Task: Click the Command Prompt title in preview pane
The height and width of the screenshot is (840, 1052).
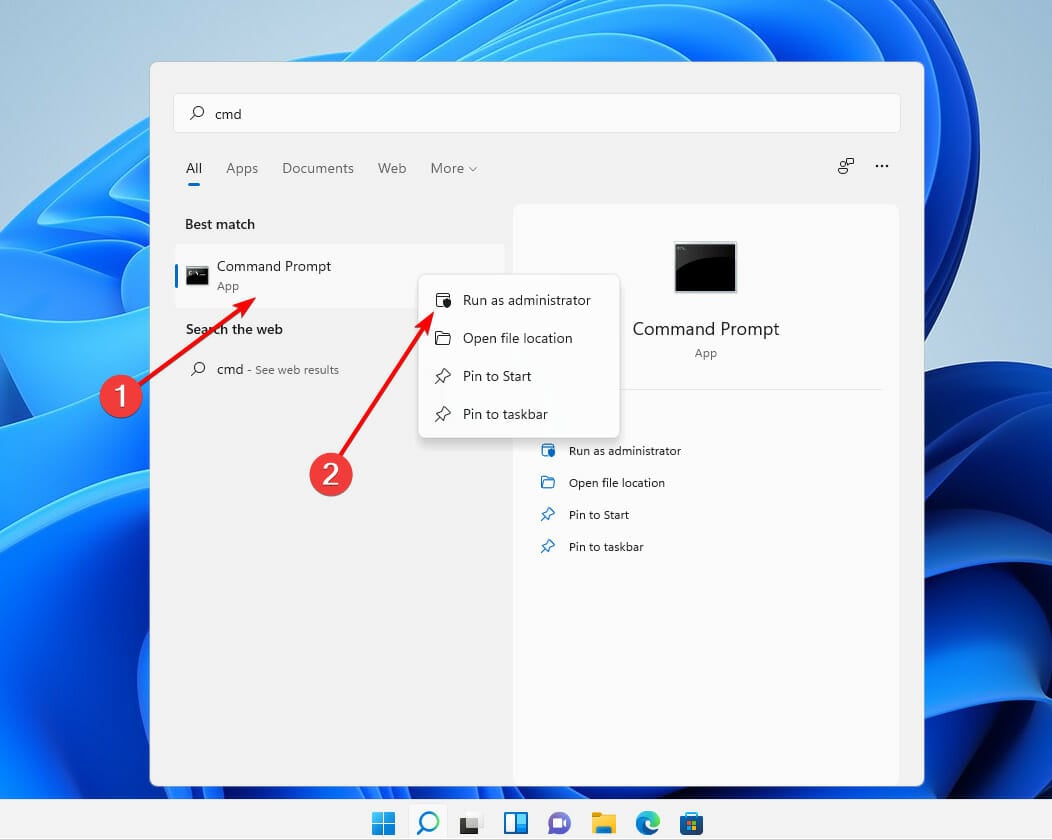Action: (x=706, y=329)
